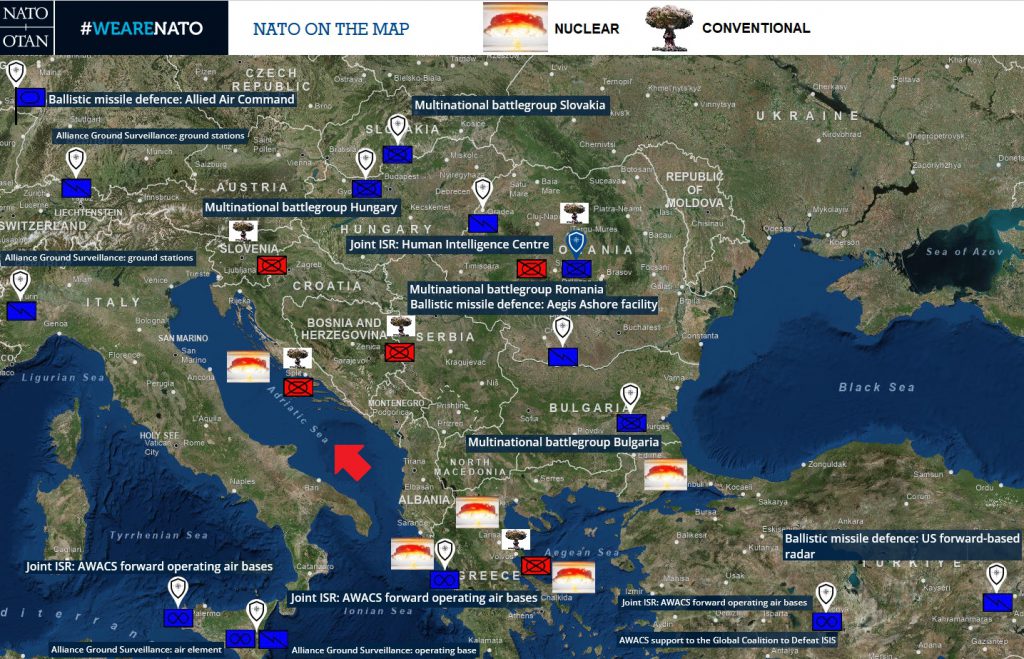The width and height of the screenshot is (1024, 659).
Task: Click blue unit symbol under Slovakia pin
Action: pyautogui.click(x=398, y=154)
